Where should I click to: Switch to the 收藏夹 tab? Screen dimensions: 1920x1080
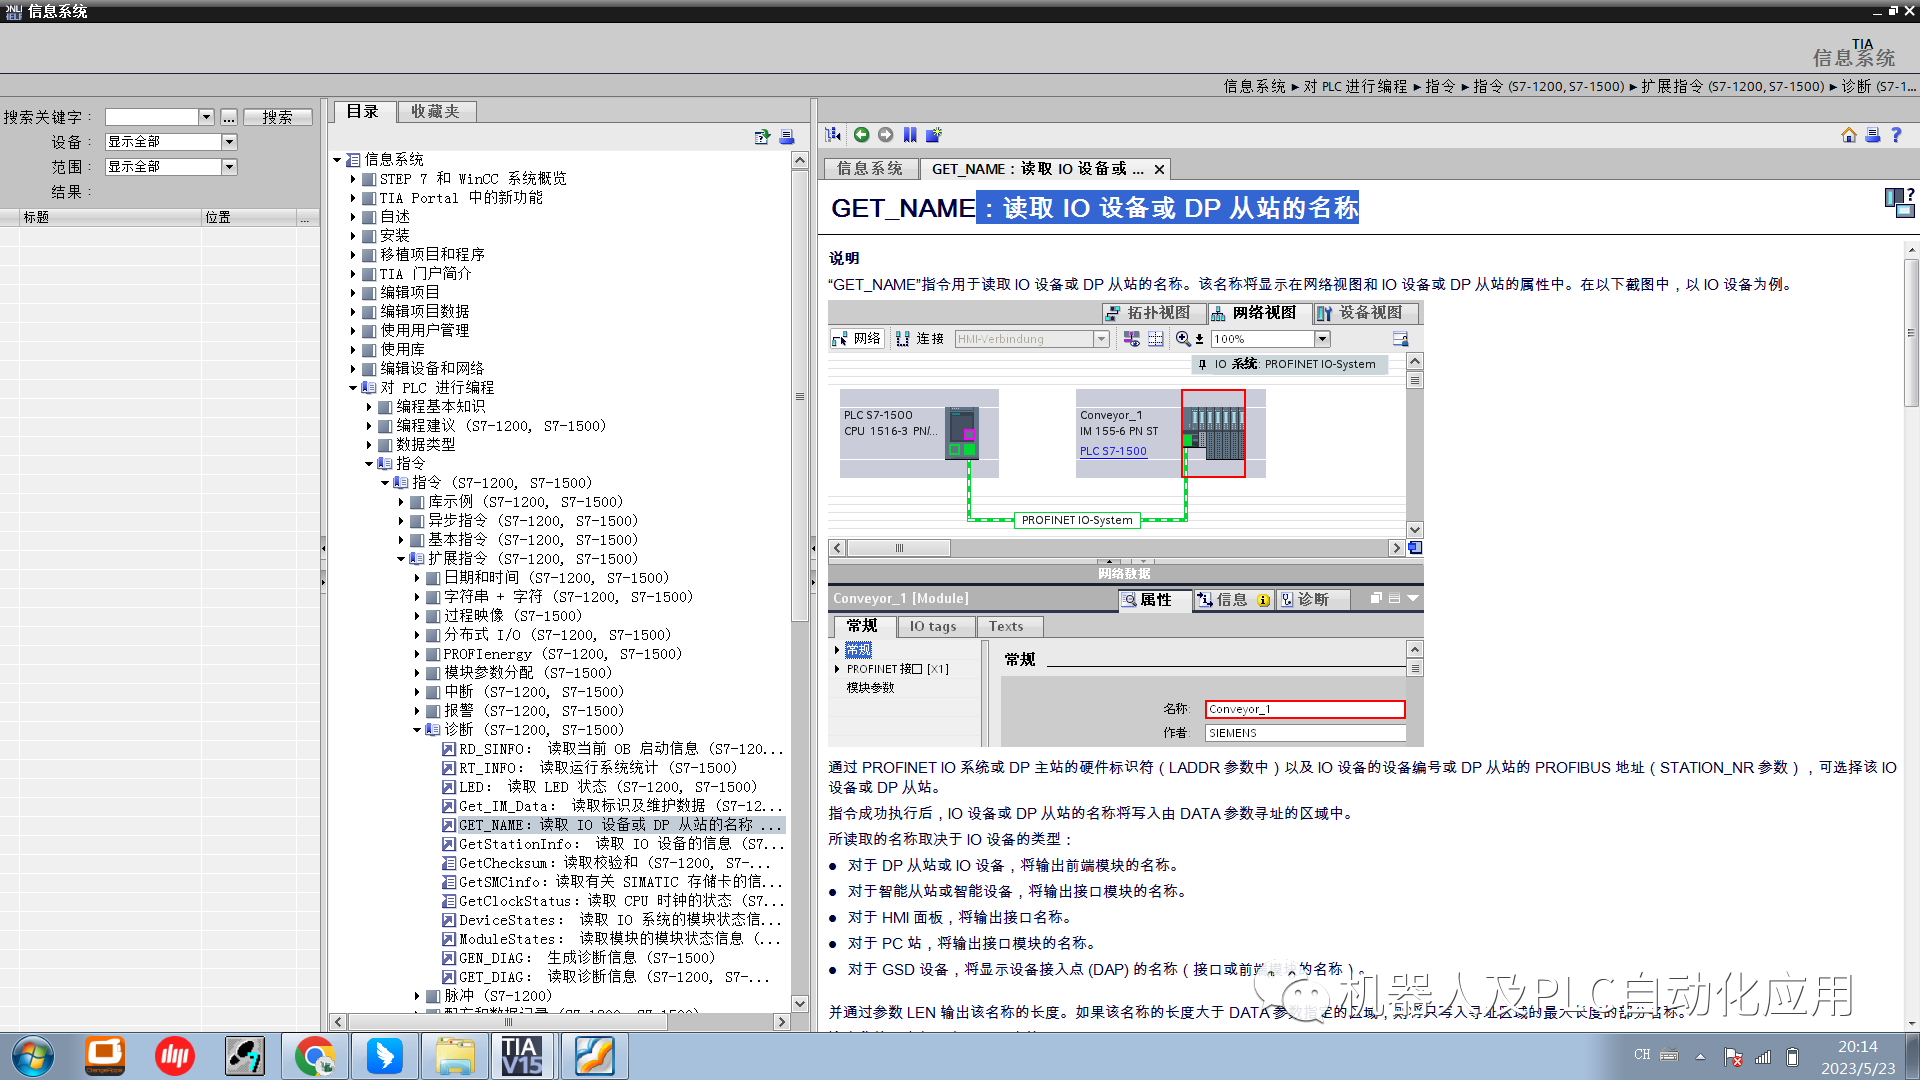[x=436, y=111]
